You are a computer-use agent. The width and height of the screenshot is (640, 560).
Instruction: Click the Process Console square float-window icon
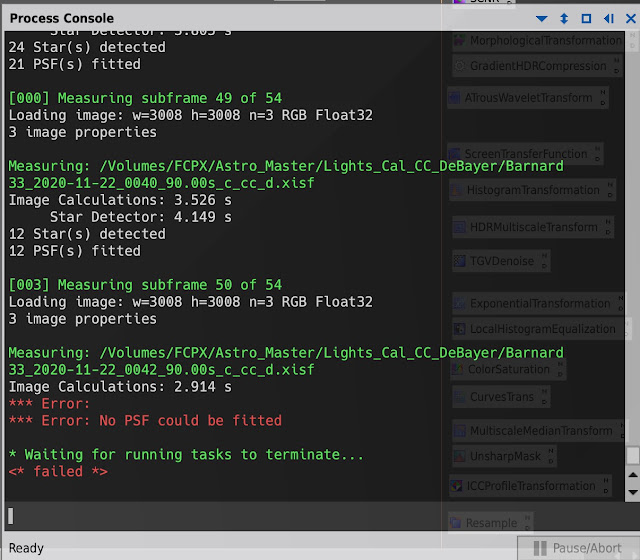tap(586, 18)
